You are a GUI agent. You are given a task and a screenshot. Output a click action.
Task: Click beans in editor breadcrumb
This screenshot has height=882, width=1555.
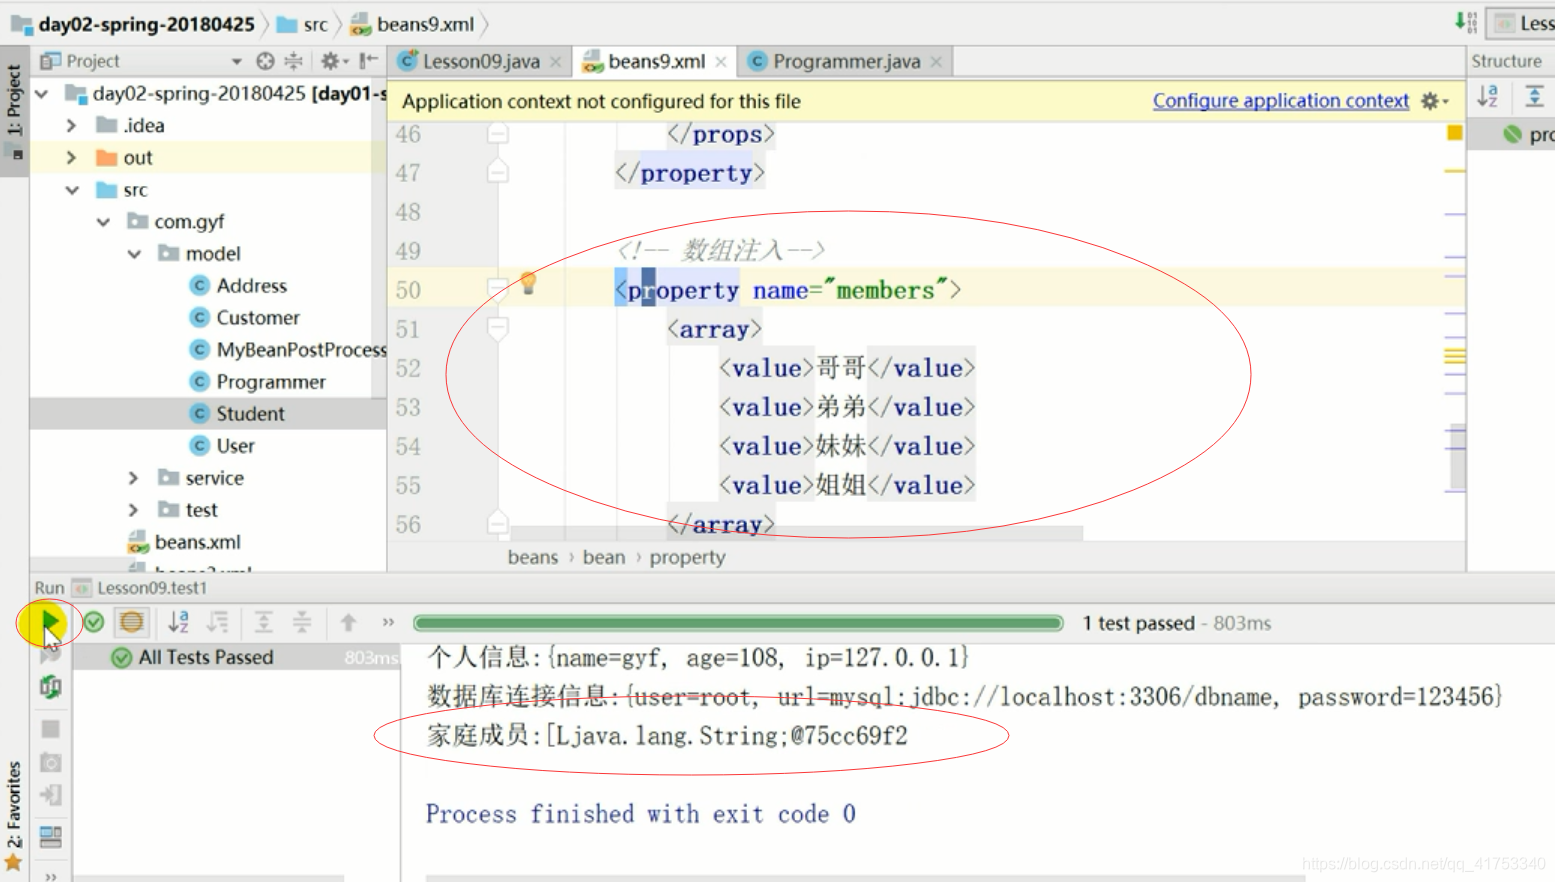tap(532, 557)
